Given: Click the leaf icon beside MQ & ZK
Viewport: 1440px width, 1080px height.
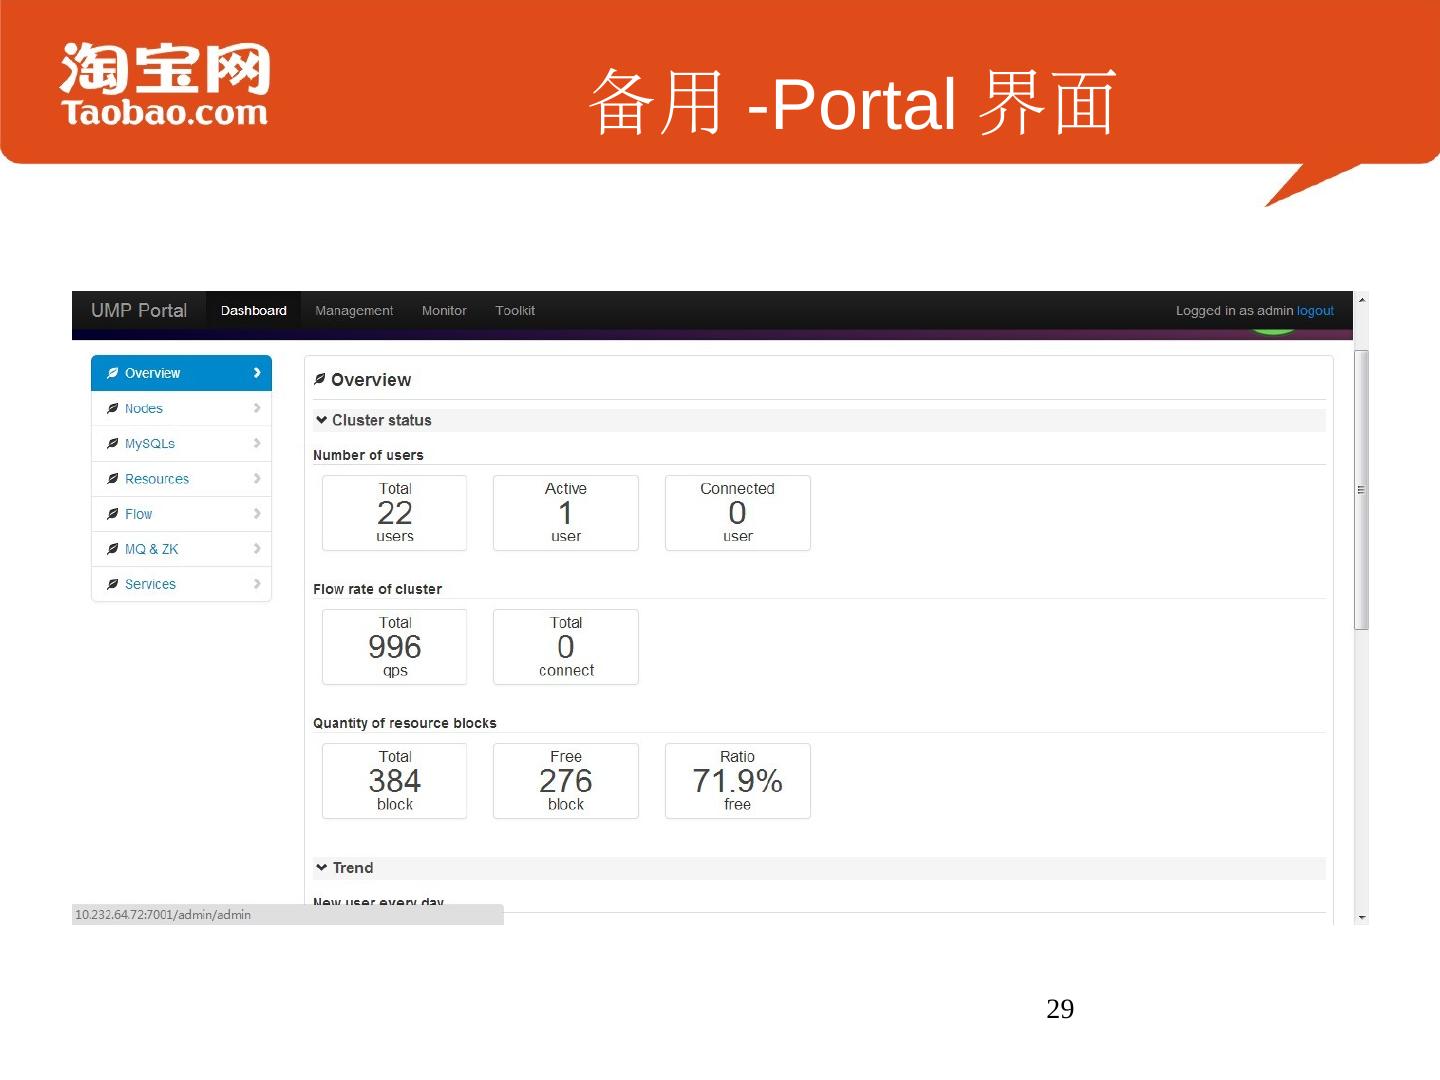Looking at the screenshot, I should click(x=113, y=549).
